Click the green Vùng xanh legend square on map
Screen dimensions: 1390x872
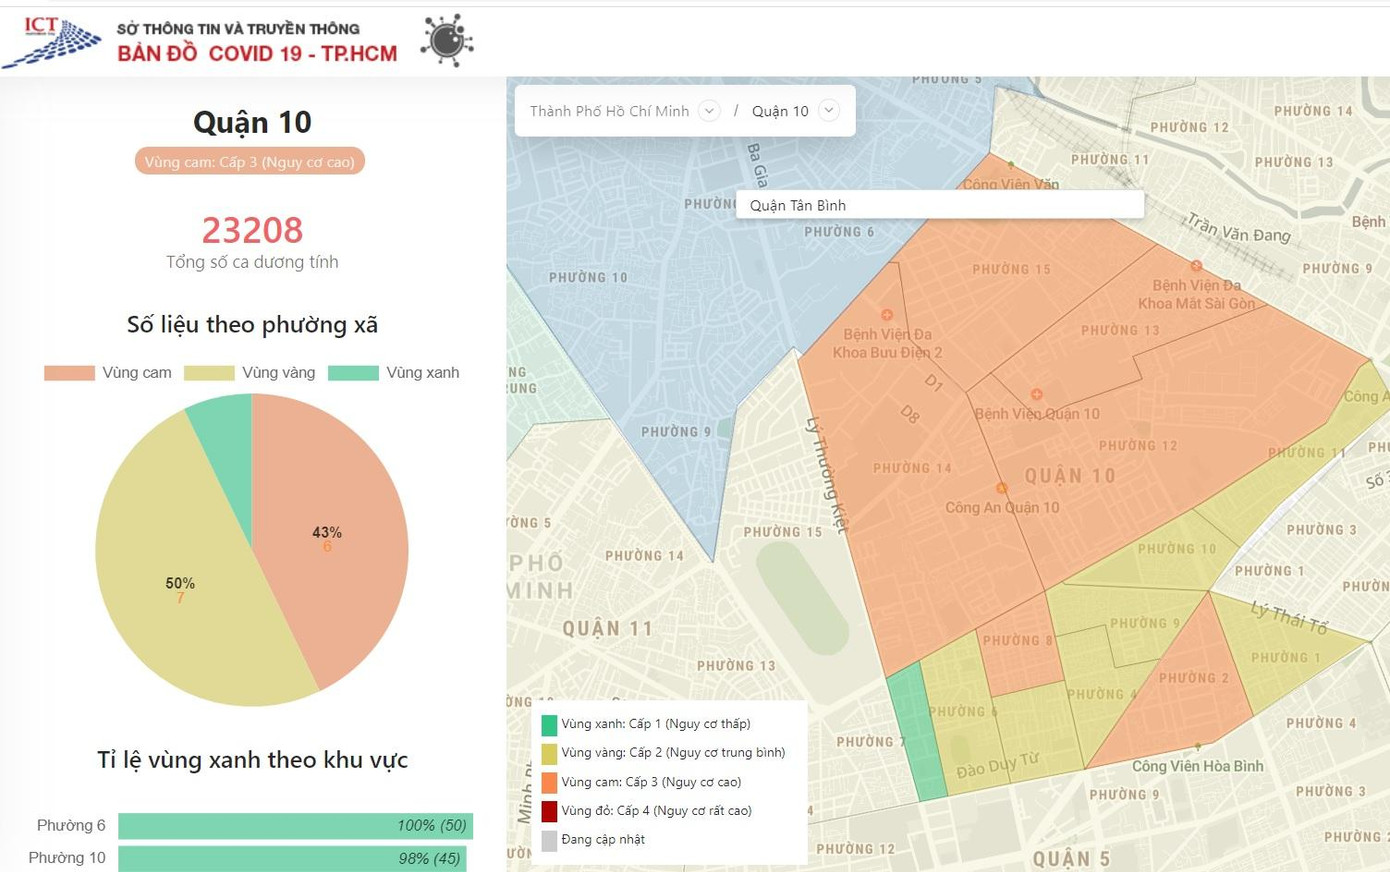(x=549, y=725)
